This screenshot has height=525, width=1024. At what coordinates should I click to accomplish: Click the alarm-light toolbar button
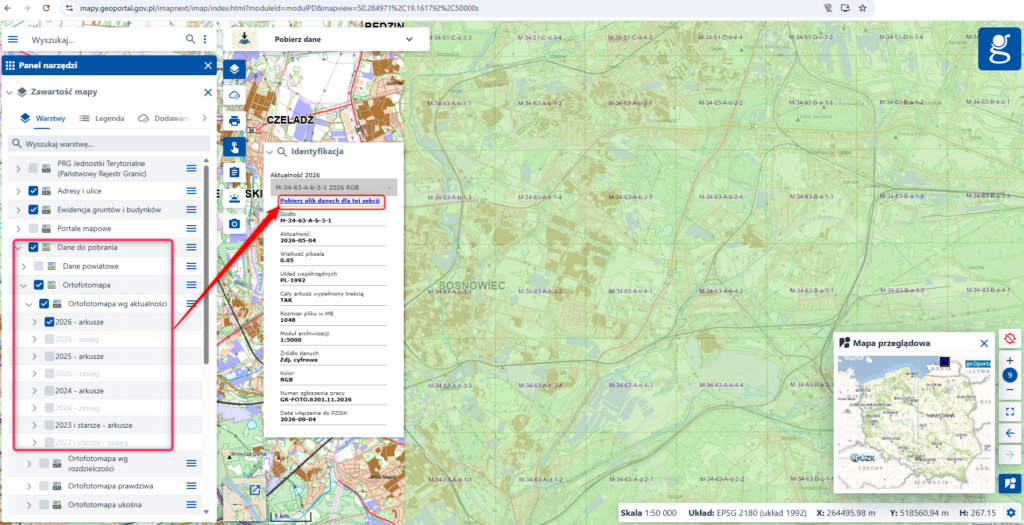point(234,199)
